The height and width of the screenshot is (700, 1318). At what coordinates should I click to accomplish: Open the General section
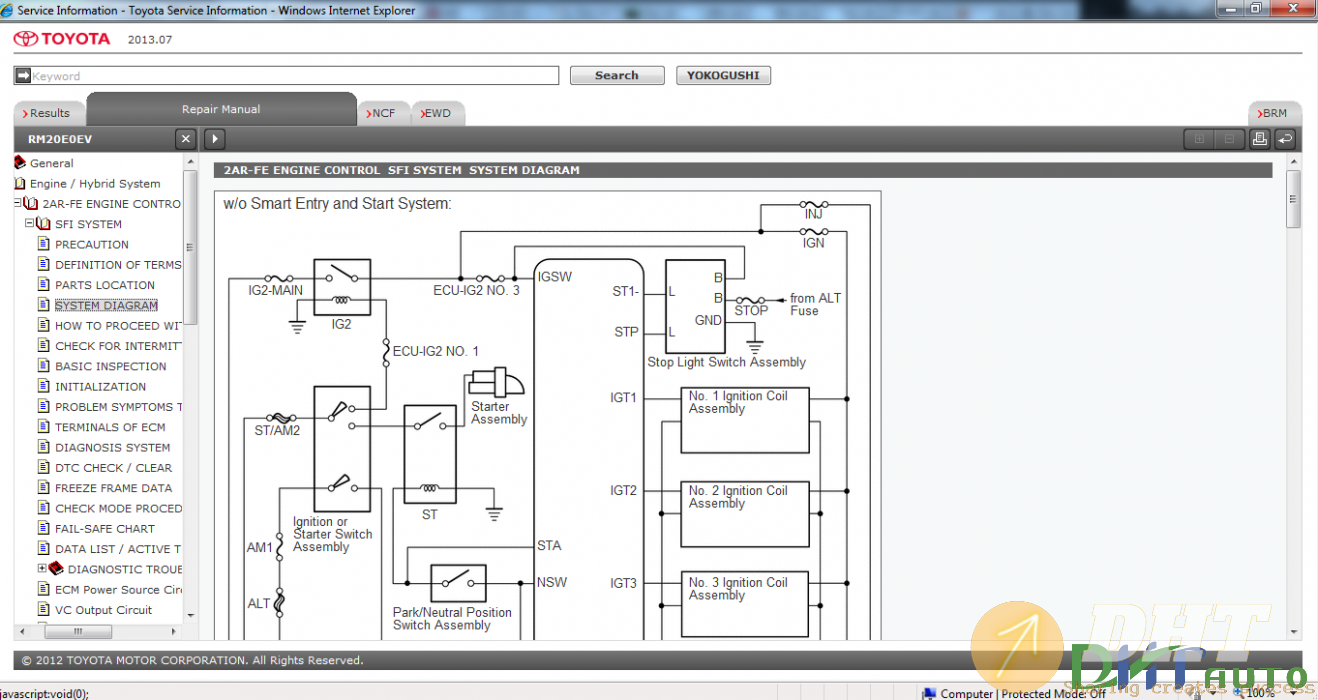click(52, 163)
